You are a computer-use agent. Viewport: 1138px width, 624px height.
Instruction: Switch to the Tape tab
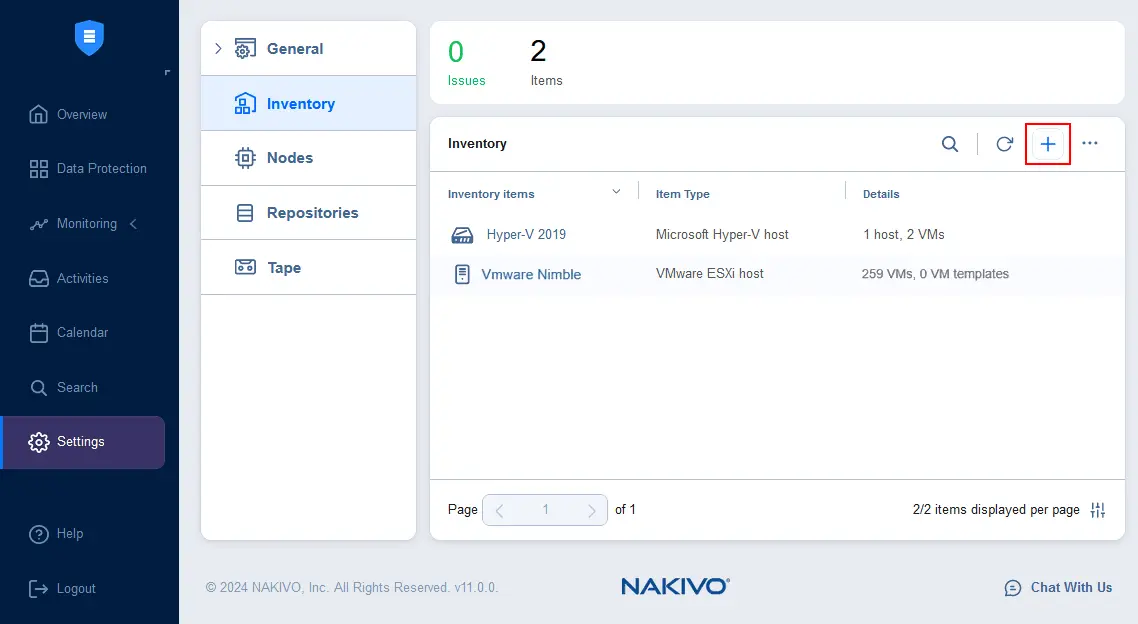[x=308, y=268]
